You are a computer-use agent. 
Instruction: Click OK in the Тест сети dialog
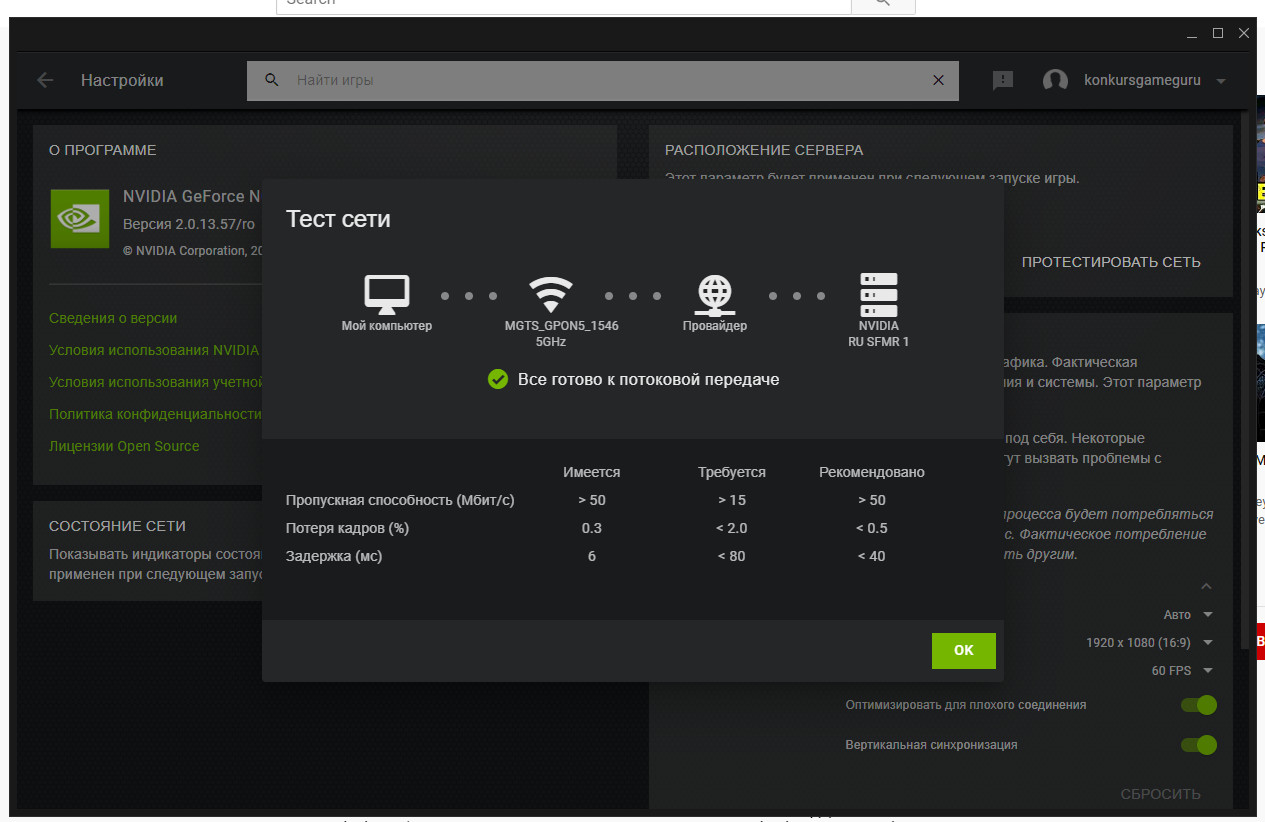tap(963, 650)
